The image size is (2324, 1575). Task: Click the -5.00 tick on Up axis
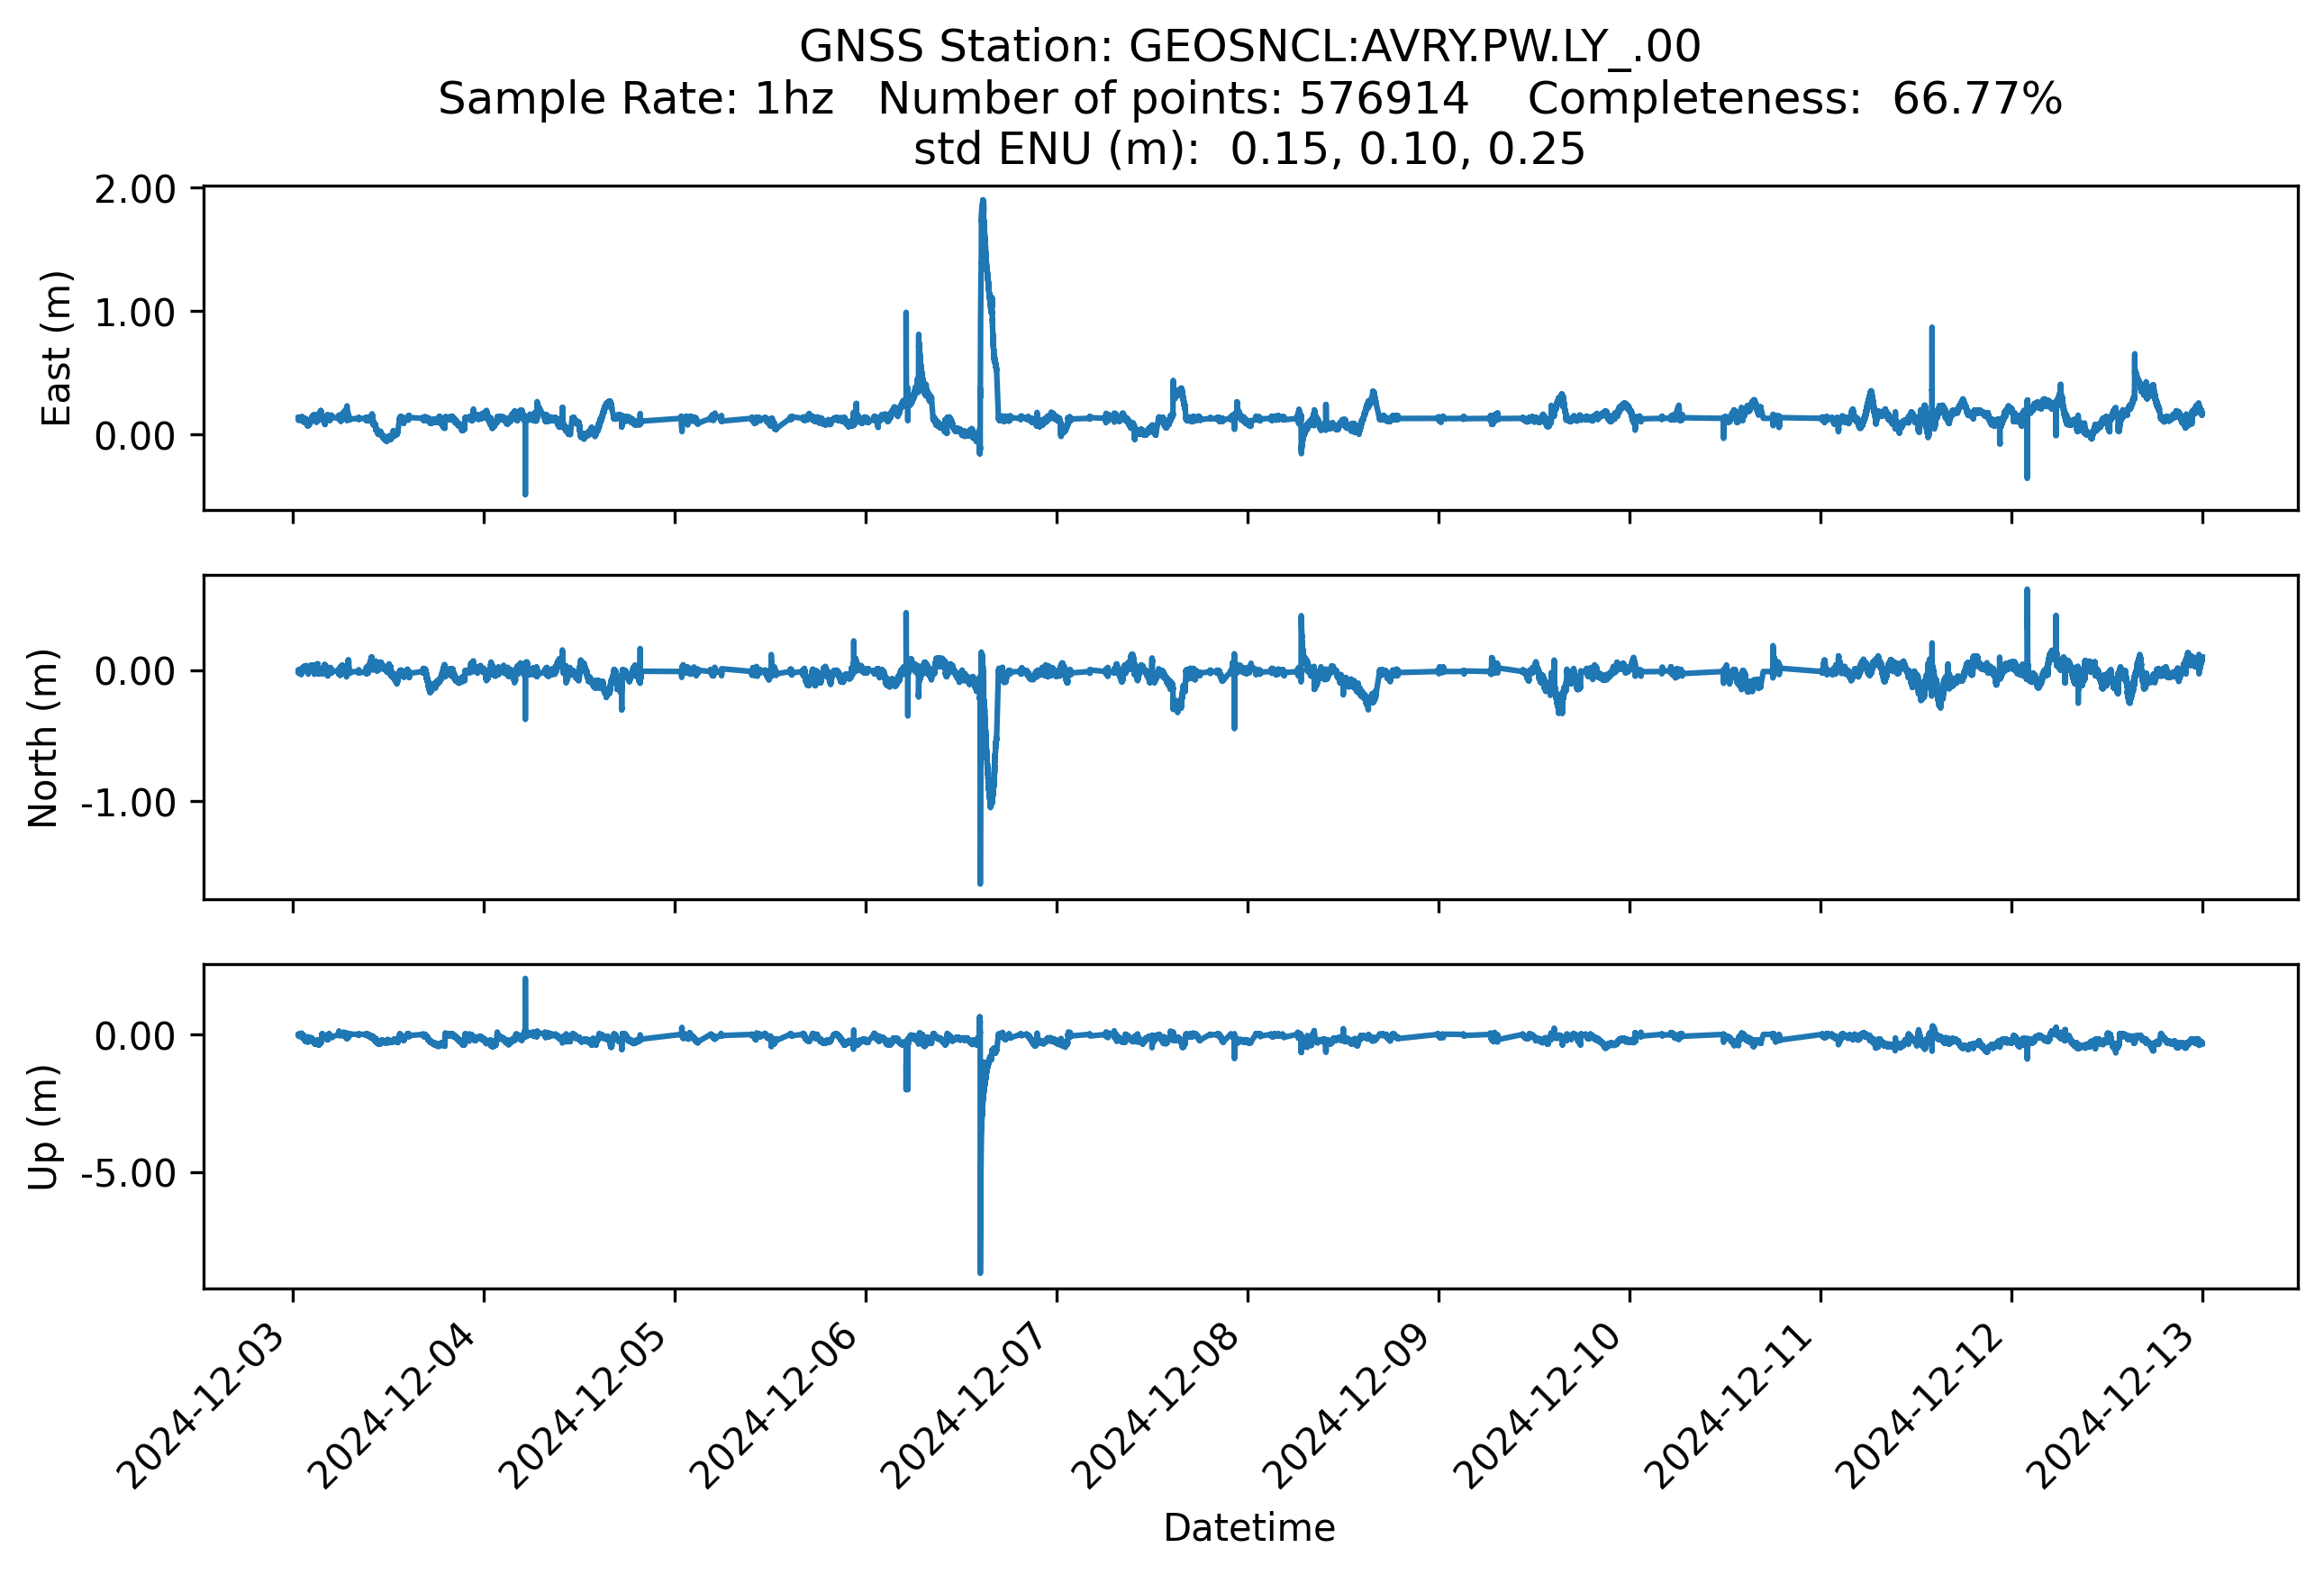coord(128,1173)
